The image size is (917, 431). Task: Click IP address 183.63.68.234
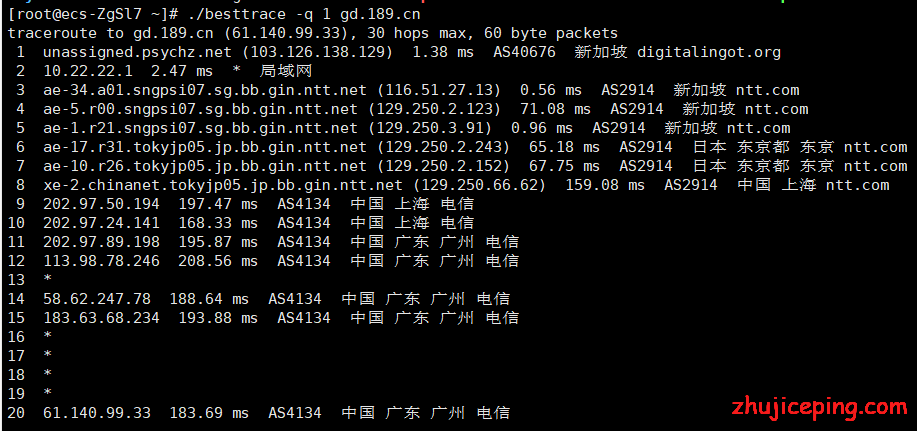(101, 318)
